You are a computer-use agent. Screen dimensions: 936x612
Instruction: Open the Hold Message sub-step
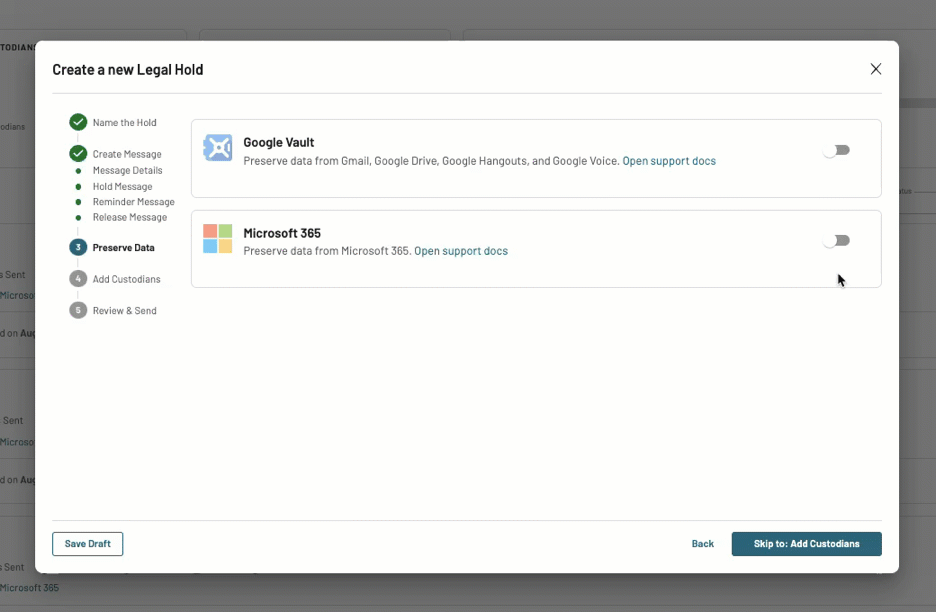coord(122,187)
